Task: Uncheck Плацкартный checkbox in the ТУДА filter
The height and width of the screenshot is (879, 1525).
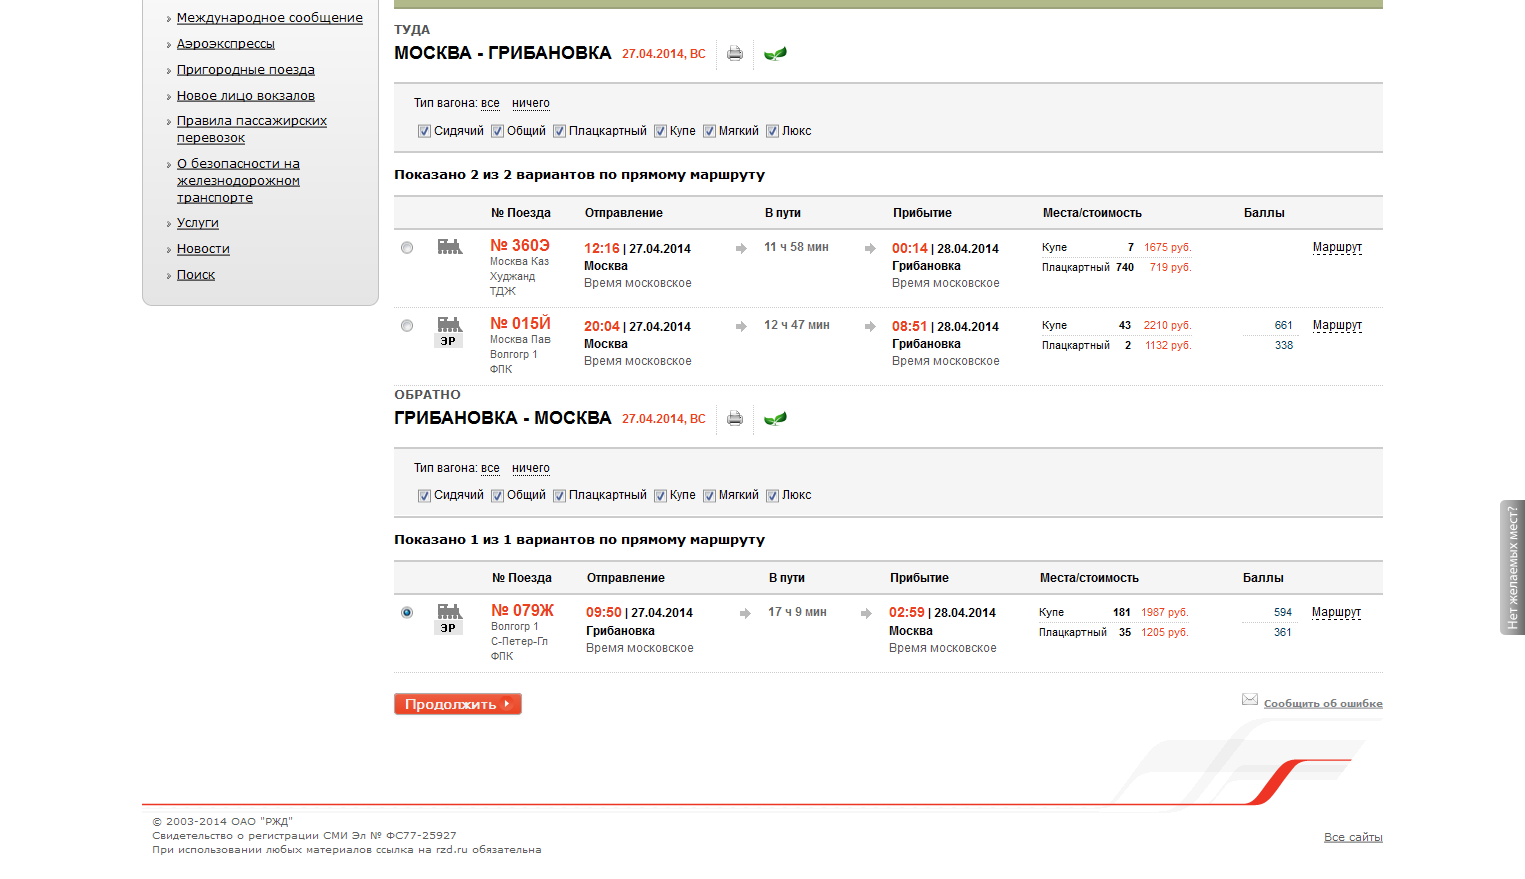Action: click(560, 131)
